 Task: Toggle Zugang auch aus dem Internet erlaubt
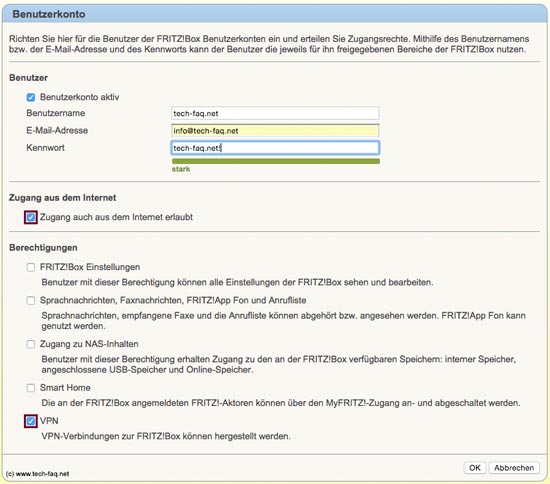tap(31, 217)
